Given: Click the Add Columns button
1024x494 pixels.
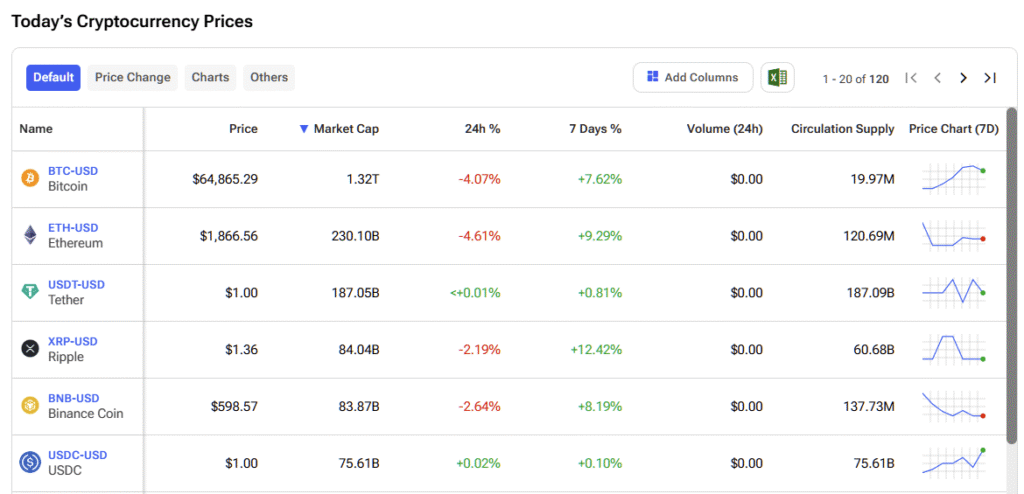Looking at the screenshot, I should coord(692,78).
